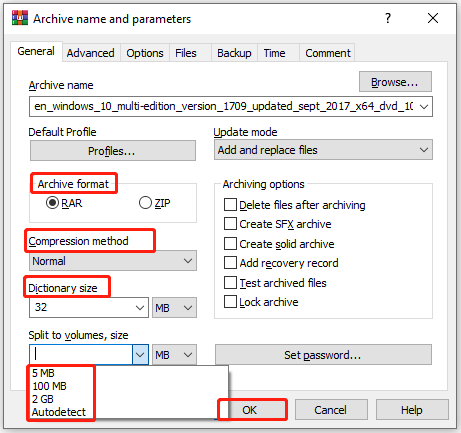Click the Split to volumes size input
Image resolution: width=461 pixels, height=433 pixels.
pyautogui.click(x=81, y=355)
